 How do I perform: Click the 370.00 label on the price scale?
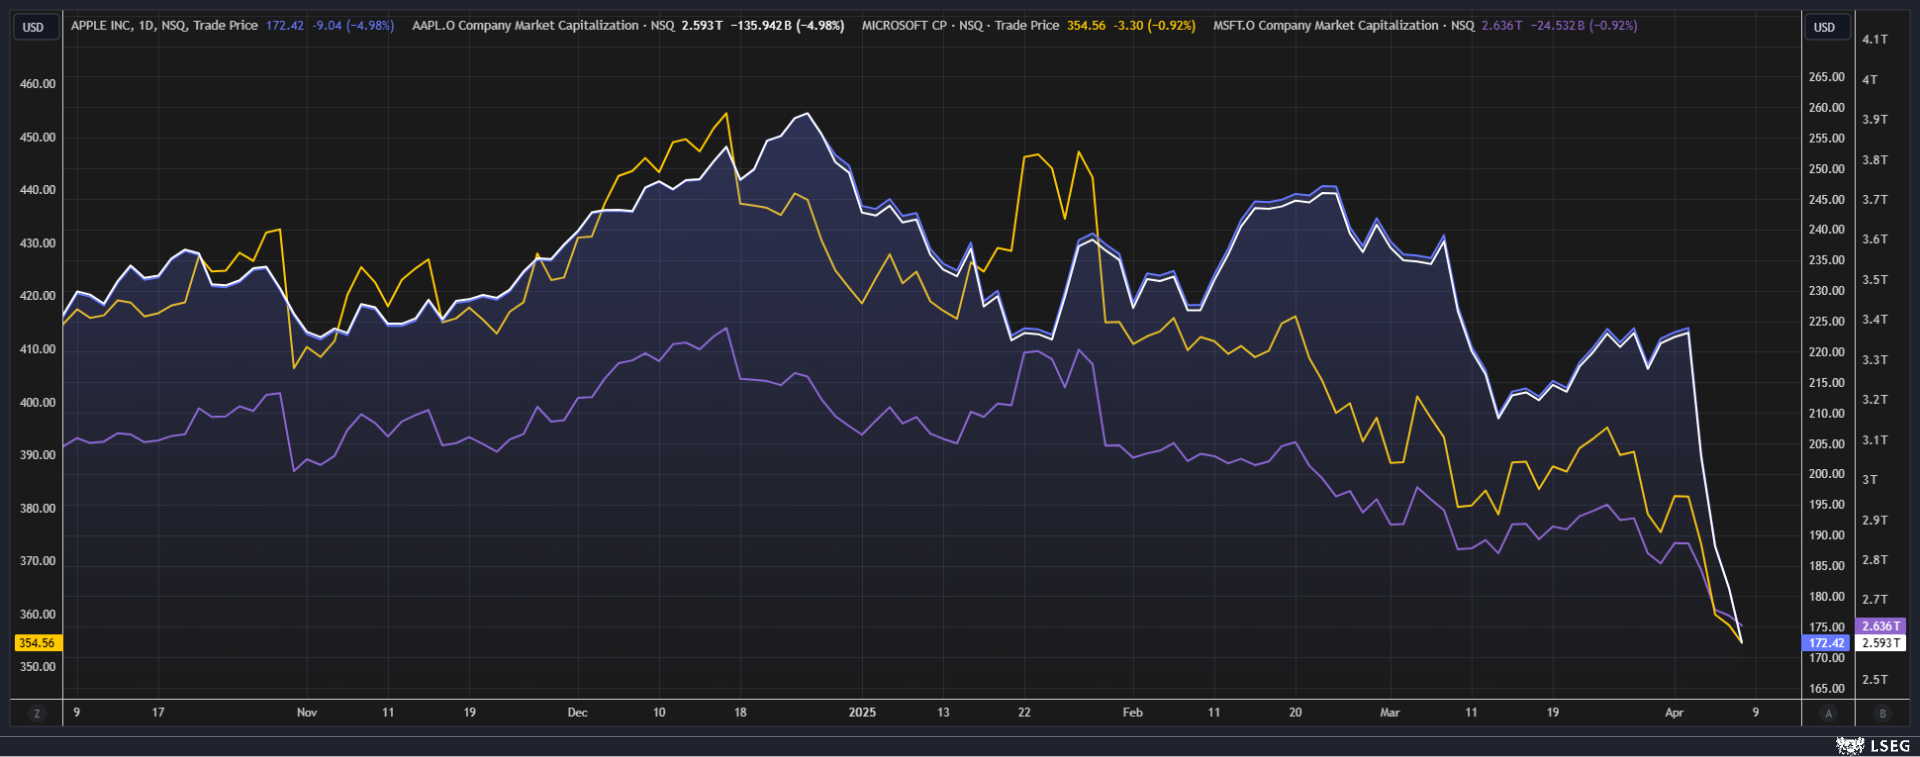tap(38, 561)
